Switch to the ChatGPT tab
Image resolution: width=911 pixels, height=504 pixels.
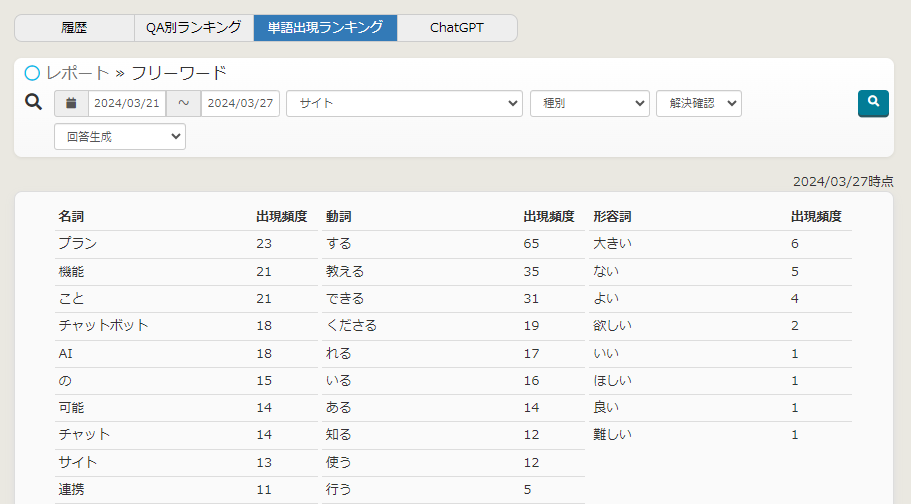coord(457,28)
